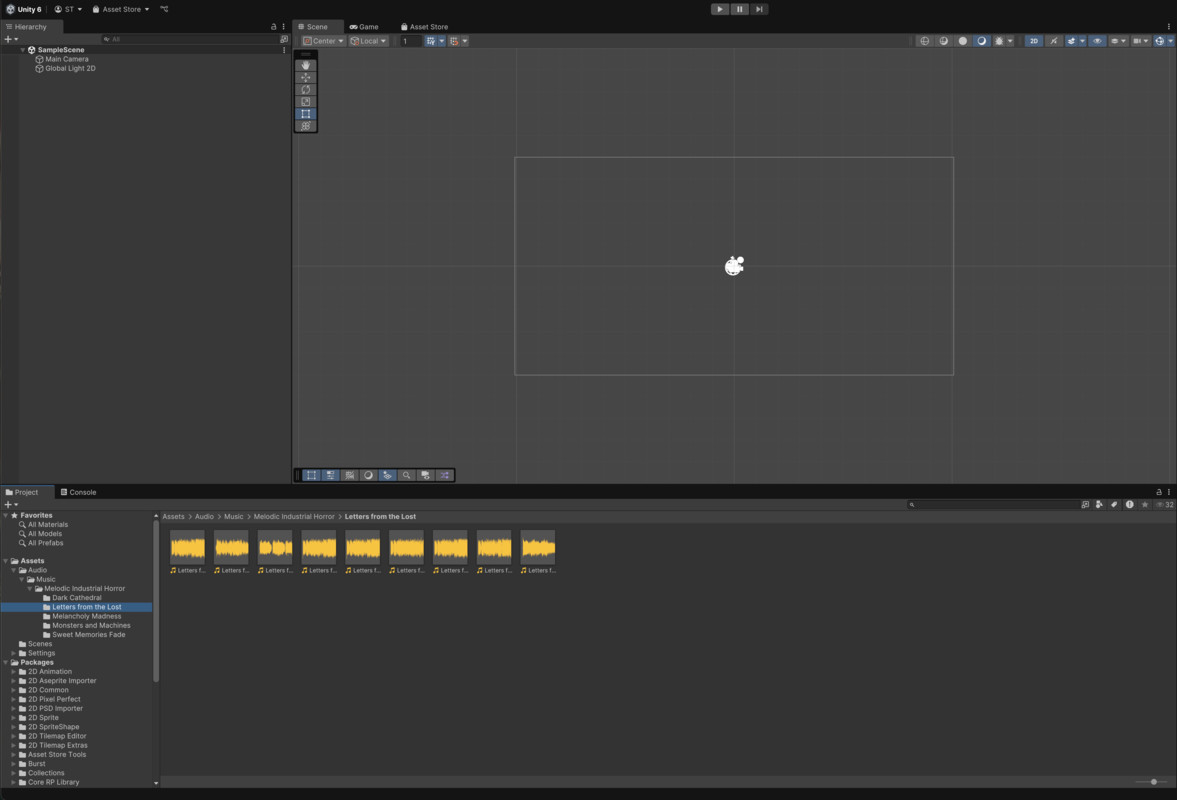Open the ST account dropdown
The image size is (1177, 800).
coord(68,9)
